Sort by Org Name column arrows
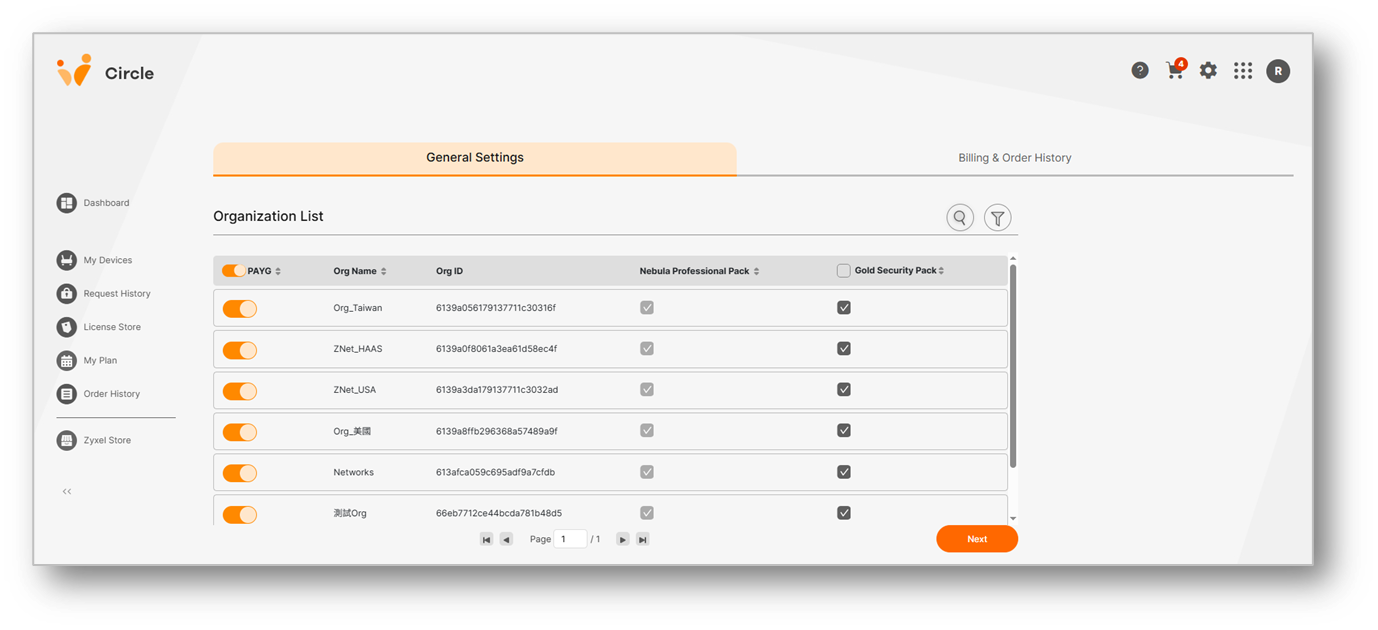The width and height of the screenshot is (1378, 630). point(383,271)
